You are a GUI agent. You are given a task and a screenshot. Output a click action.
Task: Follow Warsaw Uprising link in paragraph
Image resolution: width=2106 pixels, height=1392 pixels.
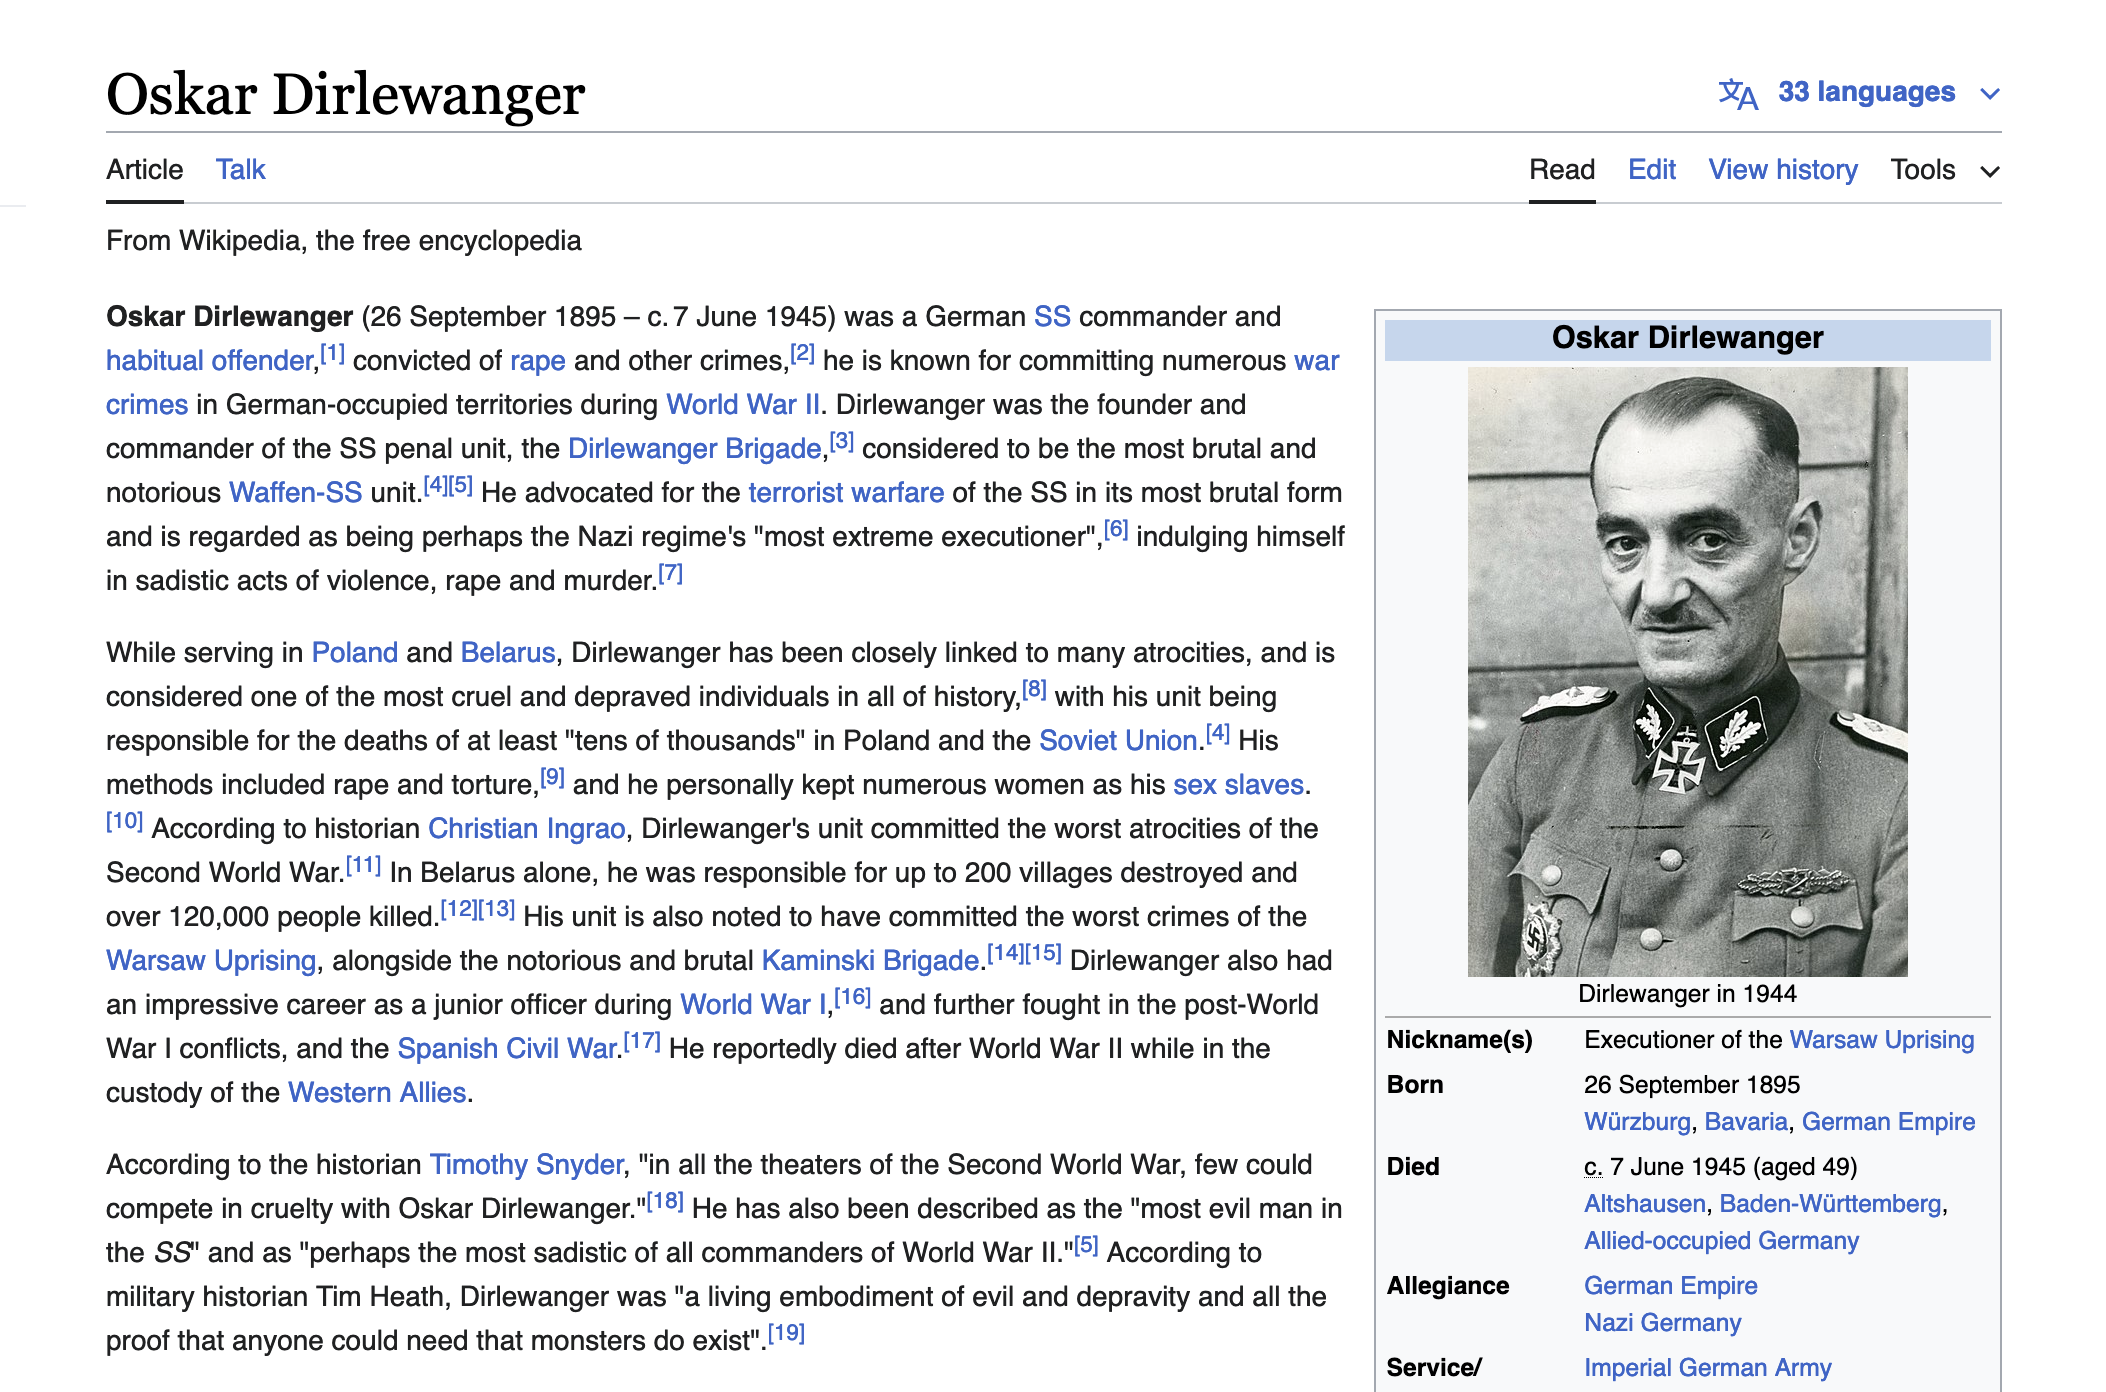211,961
